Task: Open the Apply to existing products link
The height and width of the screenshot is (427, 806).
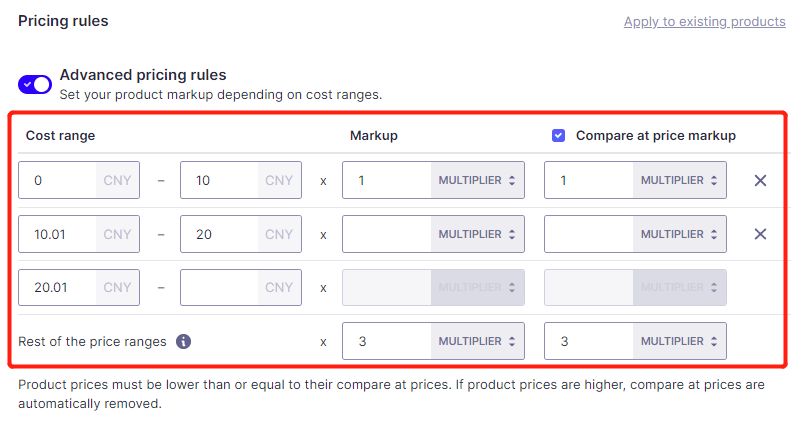Action: (x=705, y=22)
